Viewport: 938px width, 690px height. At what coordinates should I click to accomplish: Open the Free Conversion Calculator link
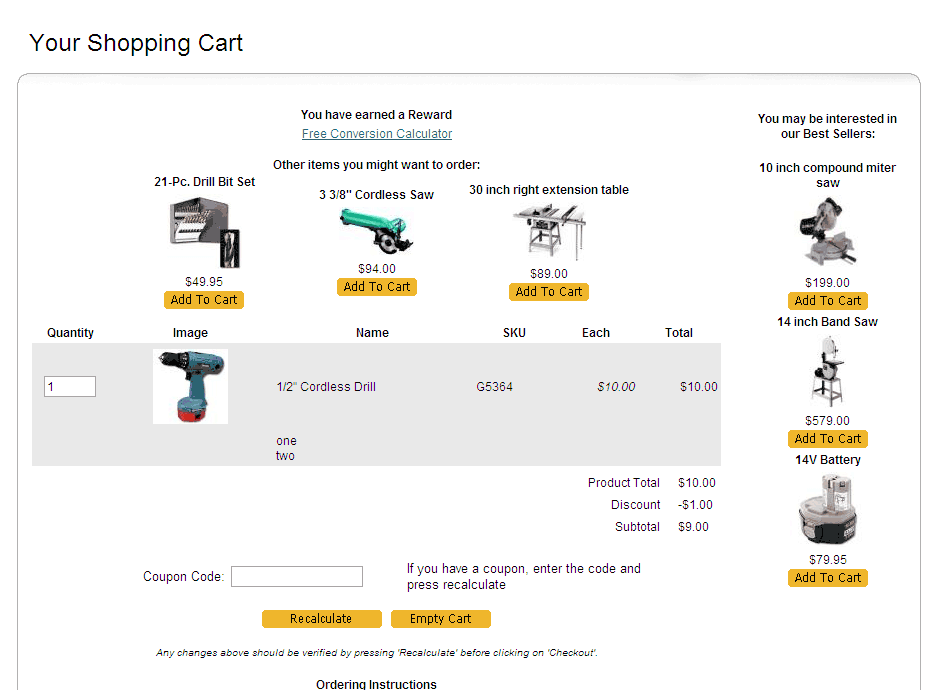pos(377,134)
